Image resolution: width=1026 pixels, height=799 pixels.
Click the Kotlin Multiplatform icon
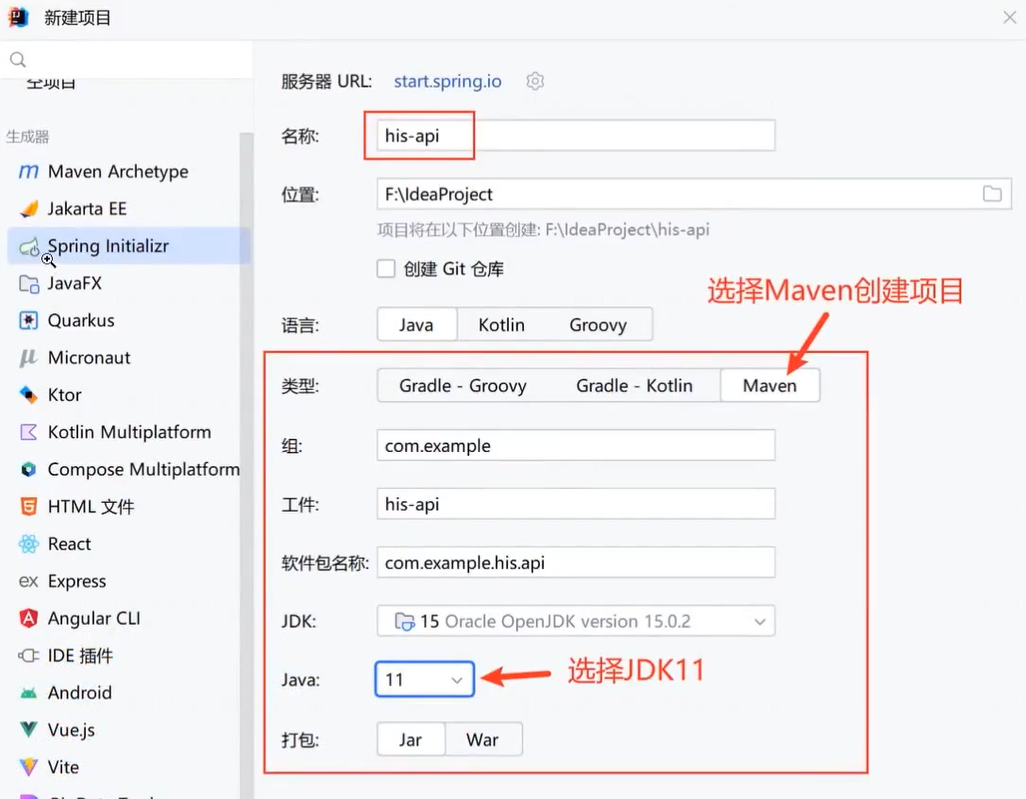(x=28, y=433)
